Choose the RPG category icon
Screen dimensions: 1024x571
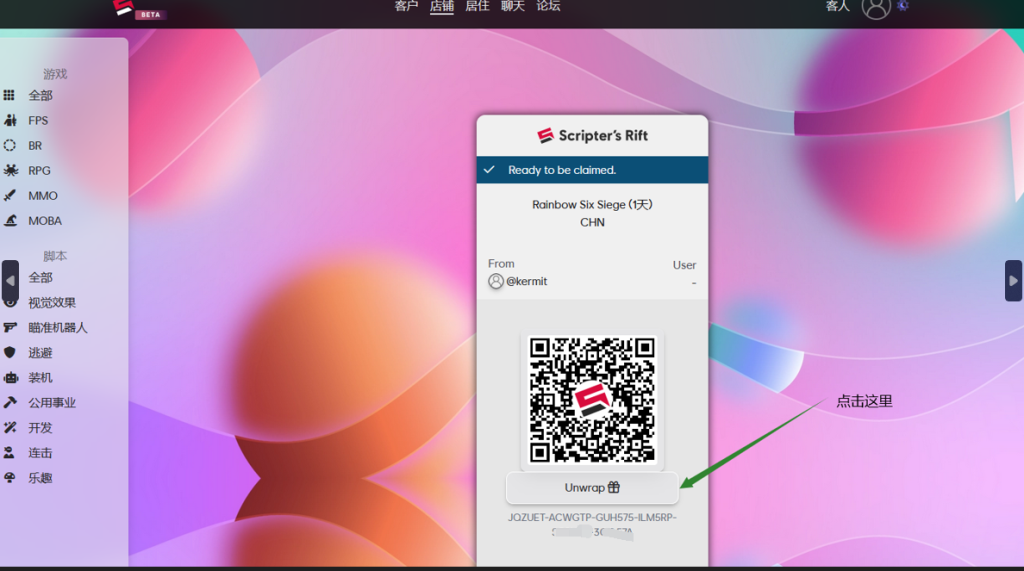point(10,170)
